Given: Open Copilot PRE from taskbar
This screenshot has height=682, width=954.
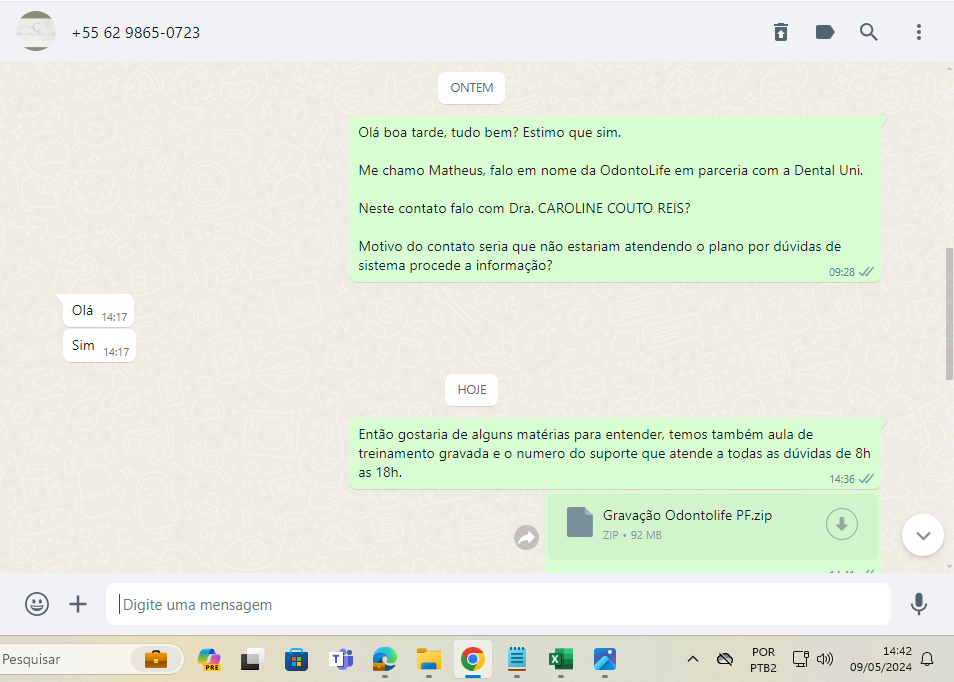Looking at the screenshot, I should [x=209, y=659].
